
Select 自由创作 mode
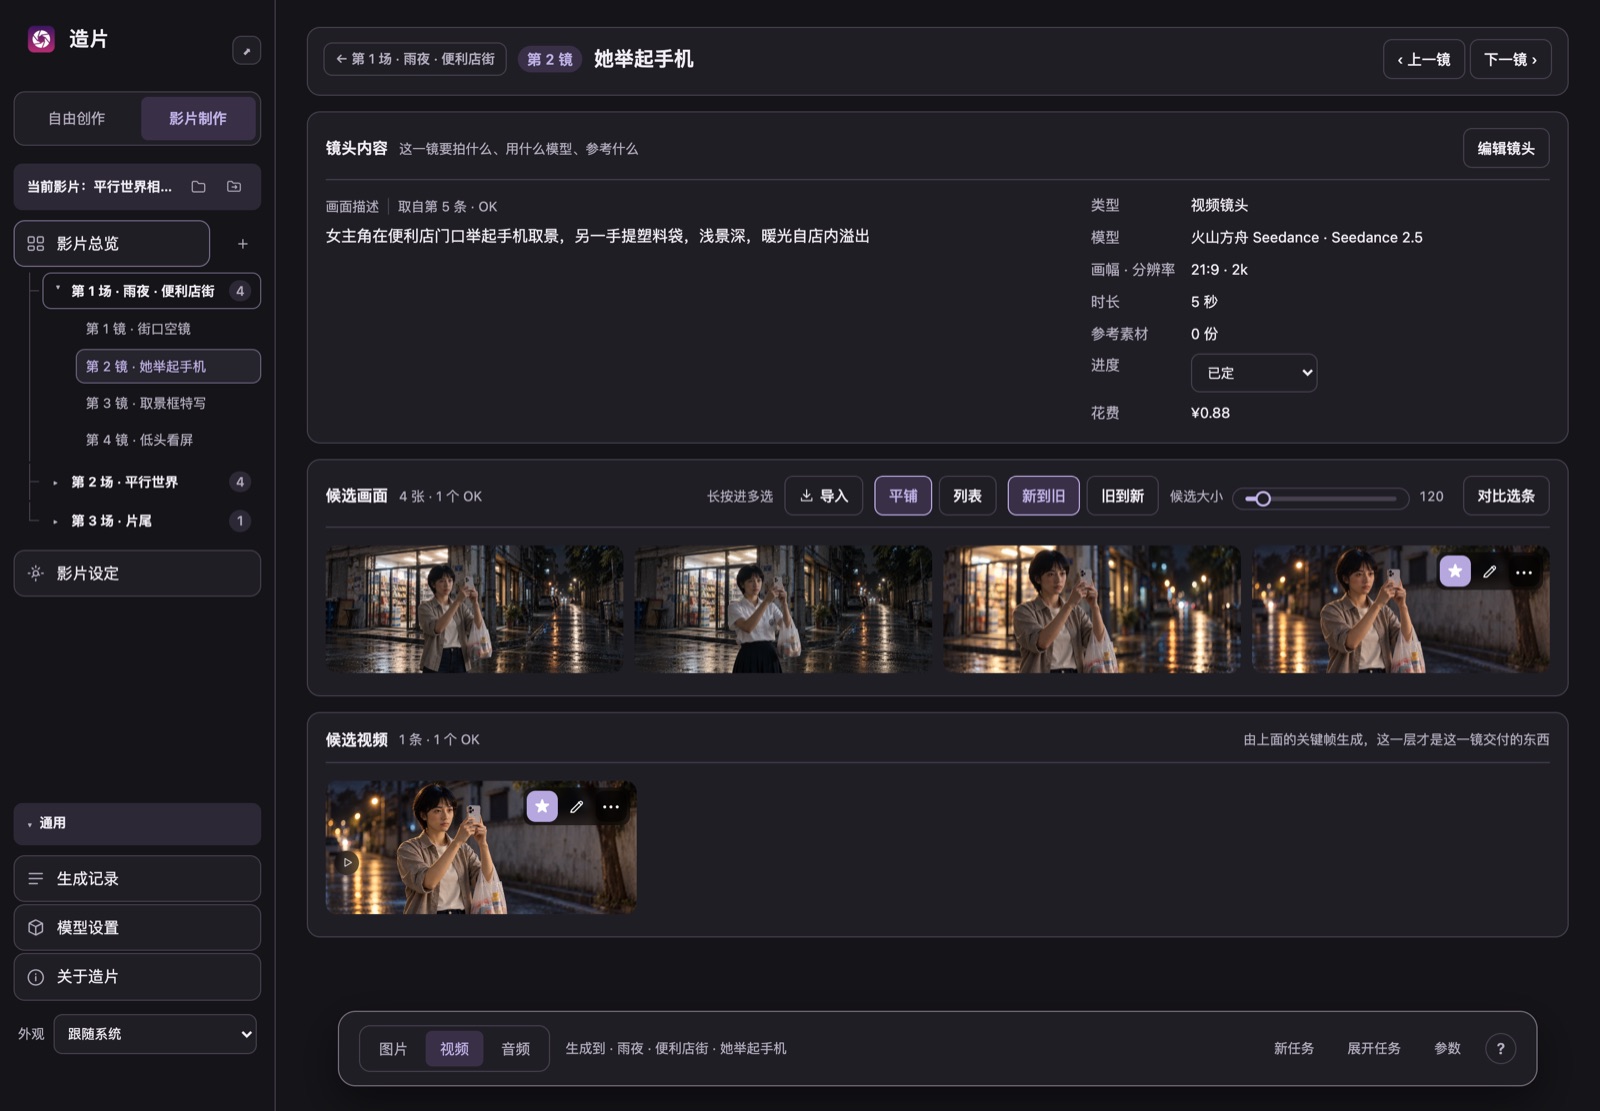click(77, 118)
